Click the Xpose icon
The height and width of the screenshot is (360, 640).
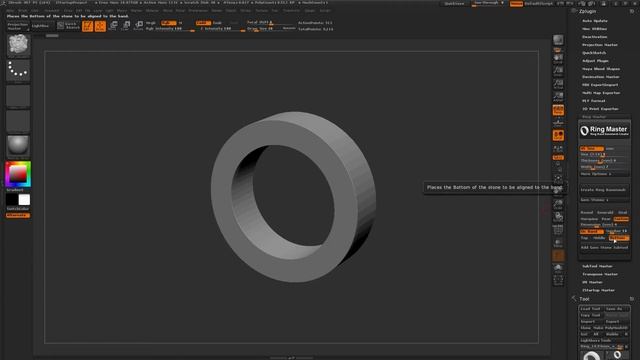[x=558, y=280]
